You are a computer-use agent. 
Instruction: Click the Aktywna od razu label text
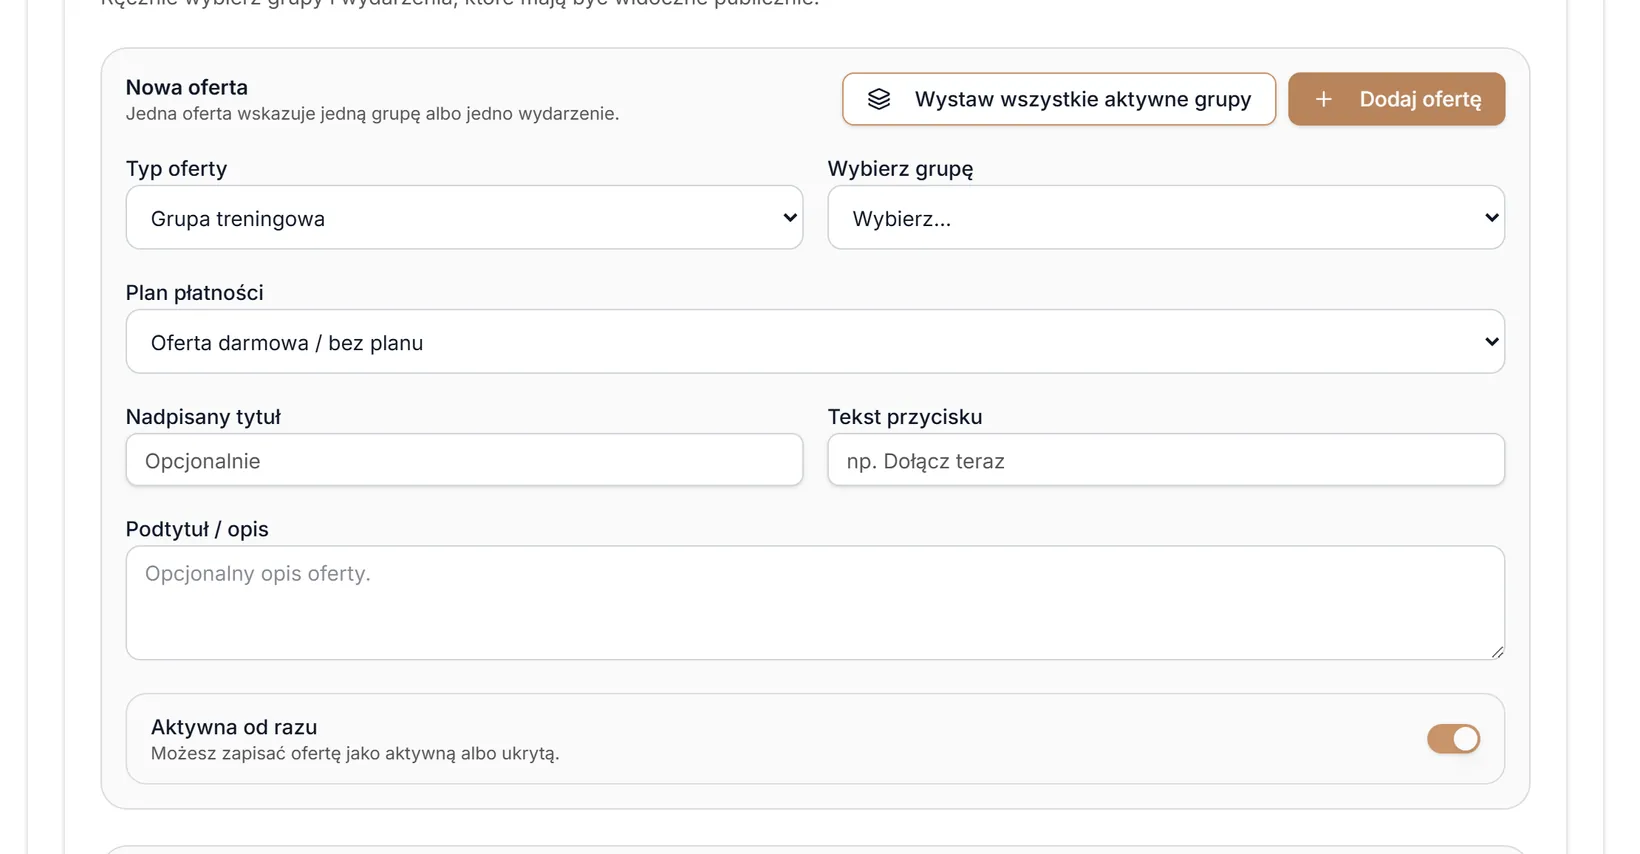[234, 727]
